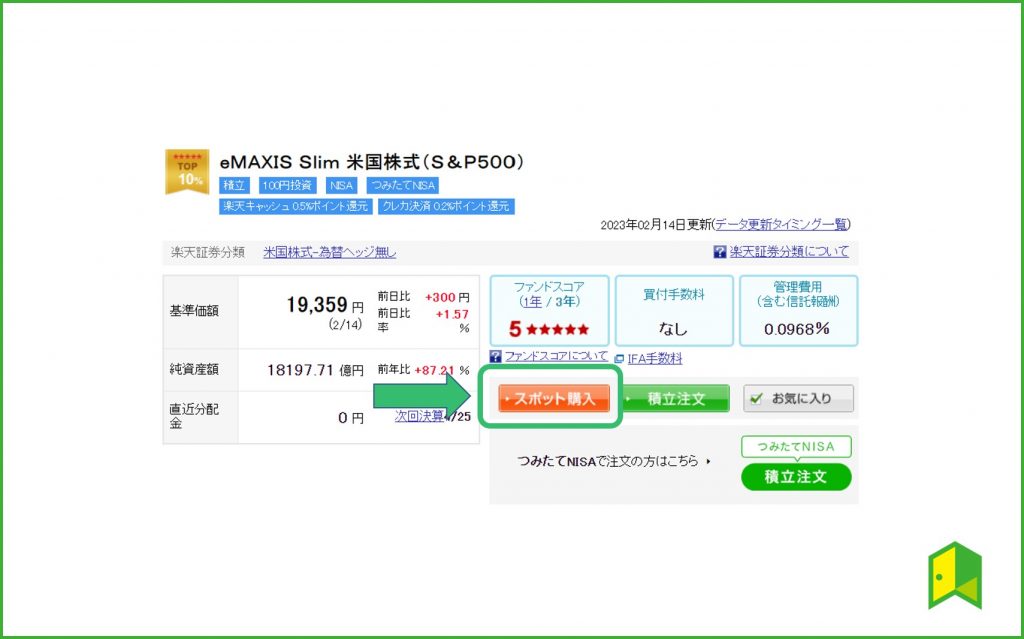Viewport: 1024px width, 639px height.
Task: Click the green checkmark inside お気に入り
Action: click(x=755, y=397)
